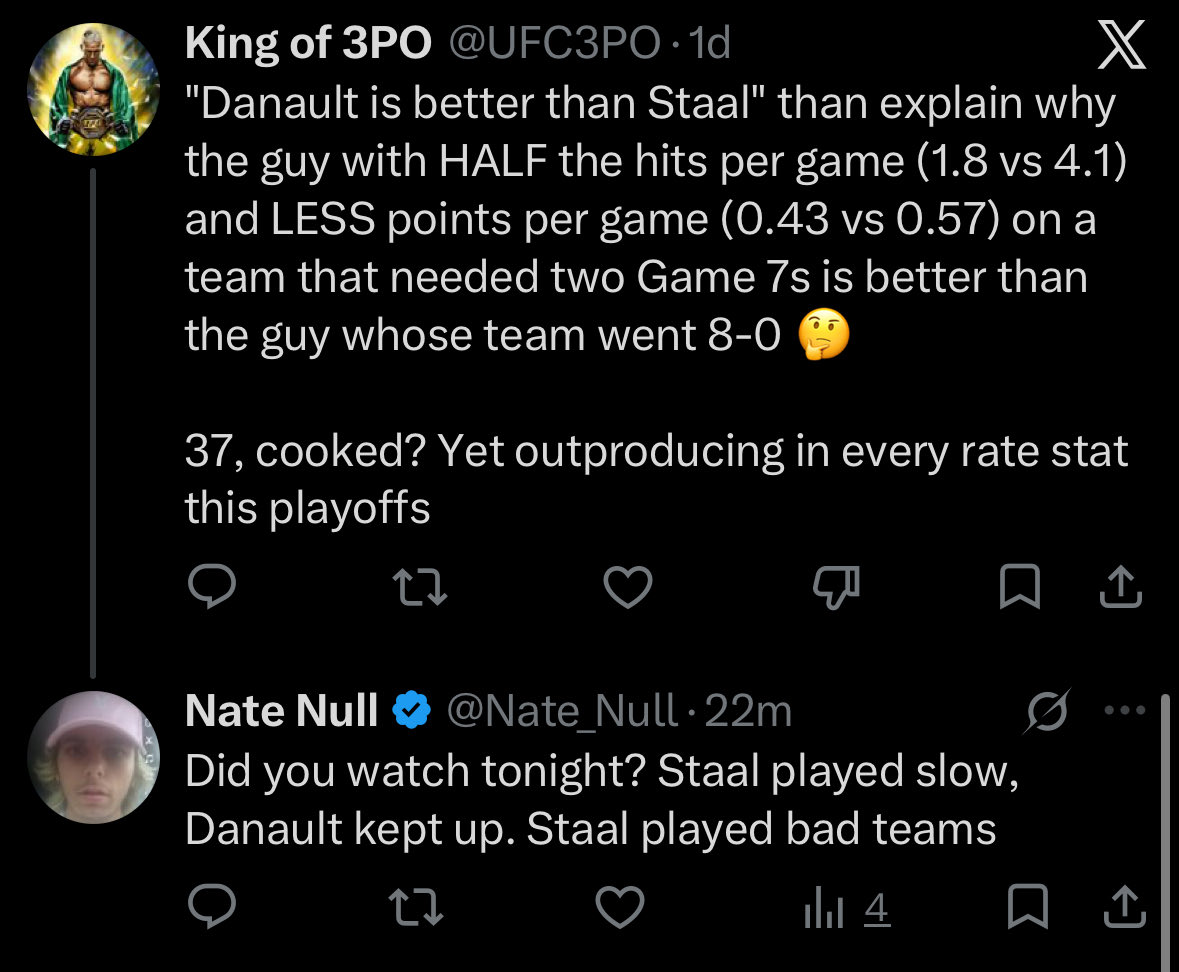The height and width of the screenshot is (972, 1179).
Task: Open the @UFC3PO handle link
Action: click(555, 42)
